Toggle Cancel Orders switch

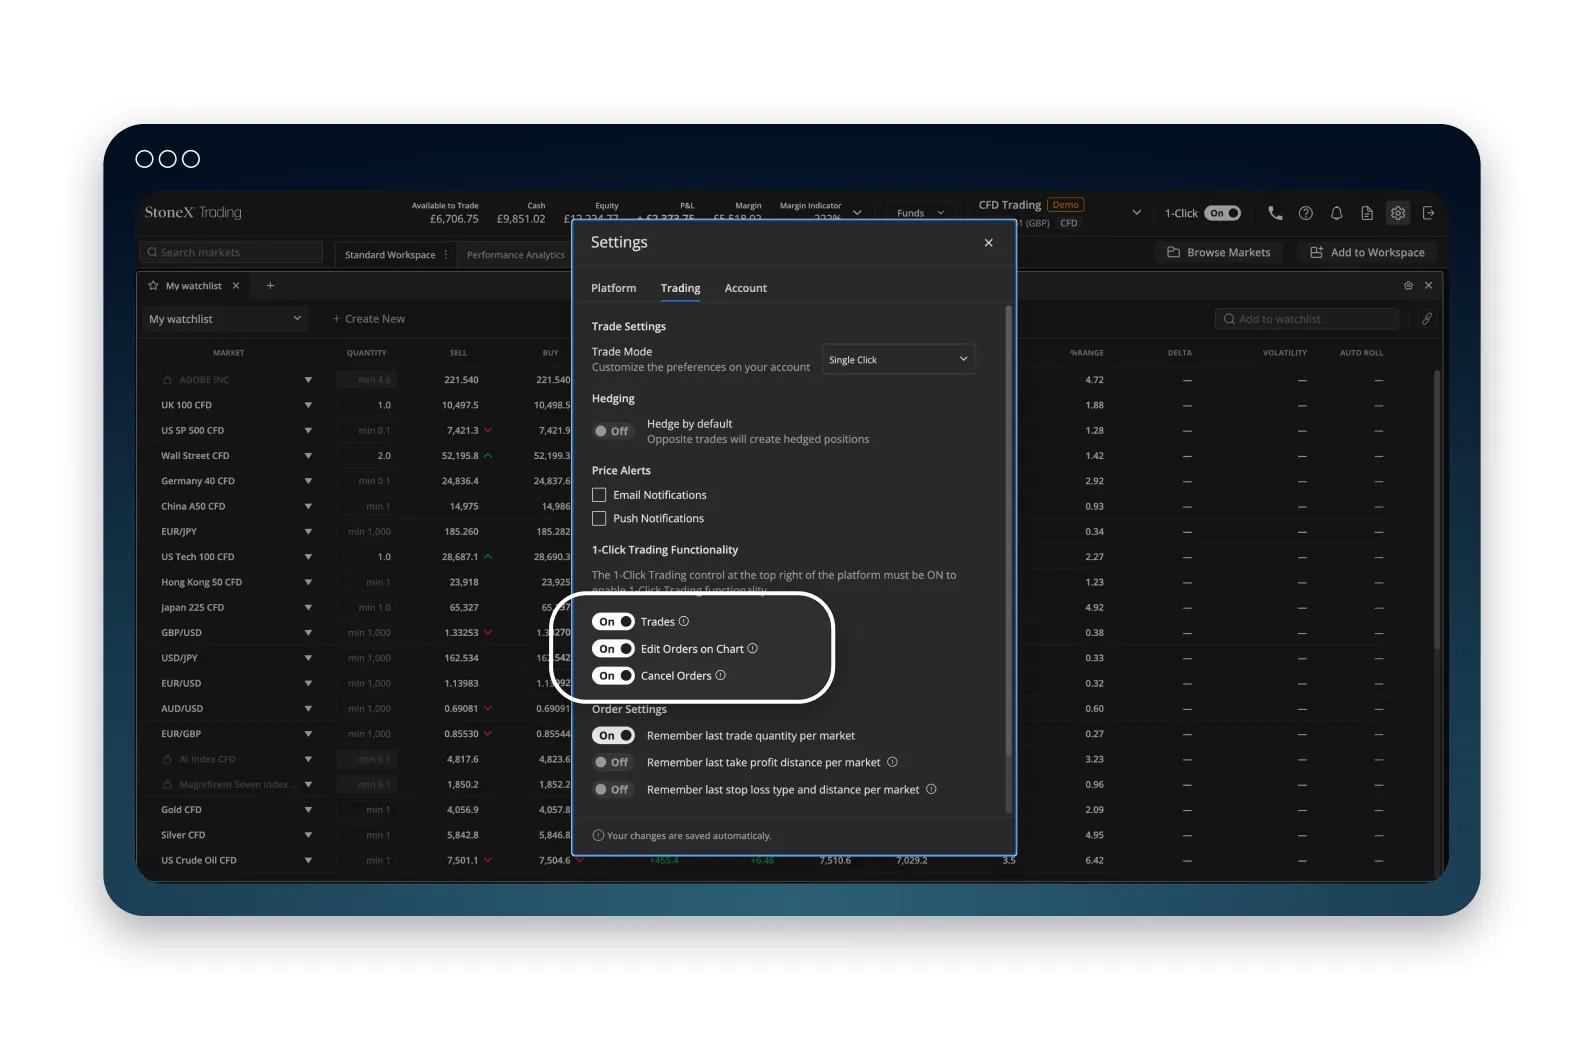[x=613, y=676]
